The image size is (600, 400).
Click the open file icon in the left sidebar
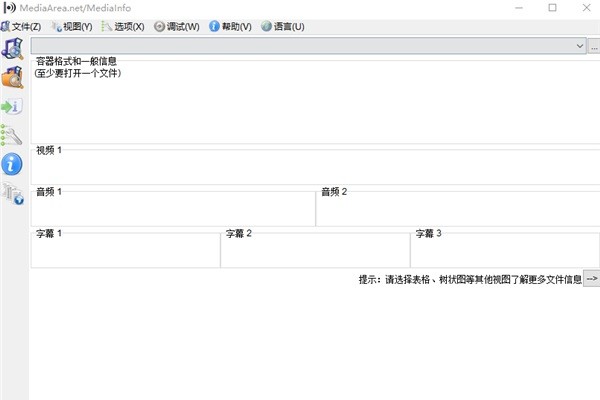coord(13,48)
